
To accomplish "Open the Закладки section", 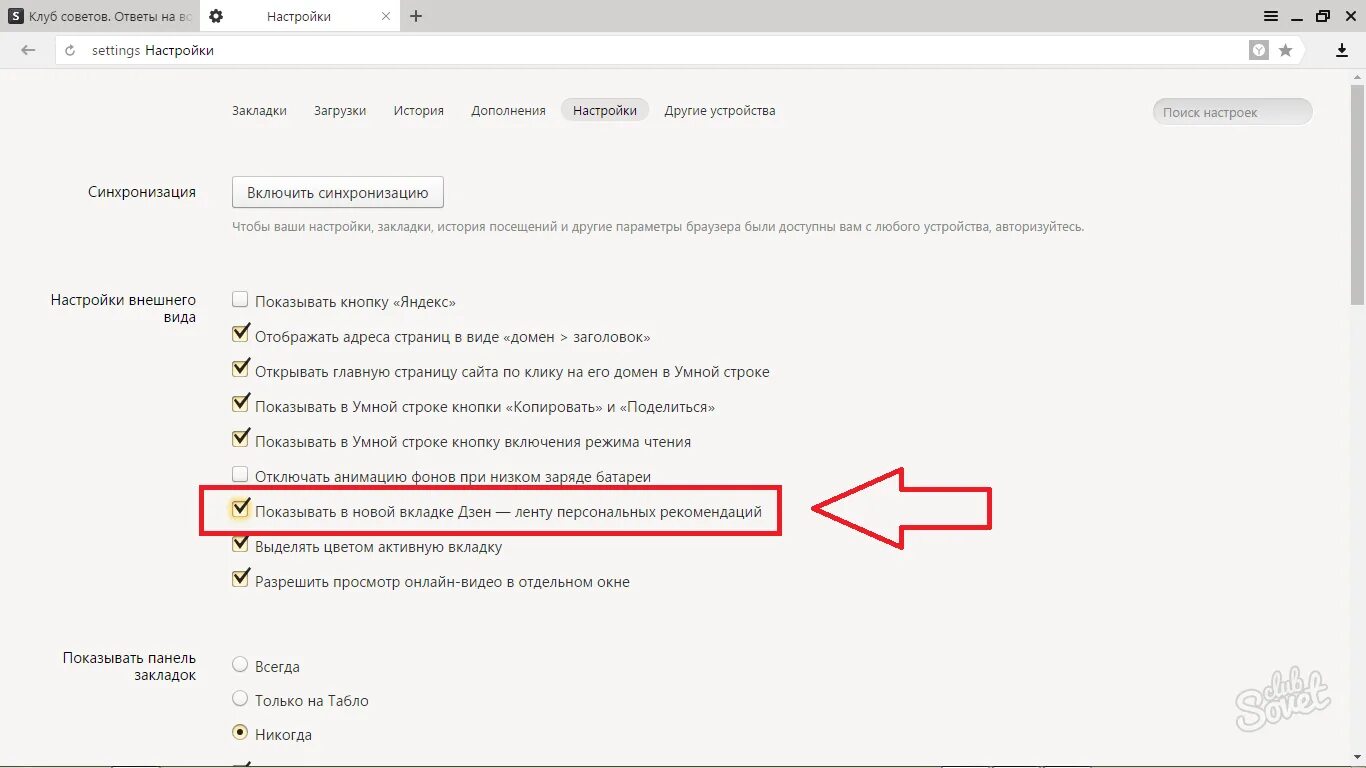I will (x=259, y=111).
